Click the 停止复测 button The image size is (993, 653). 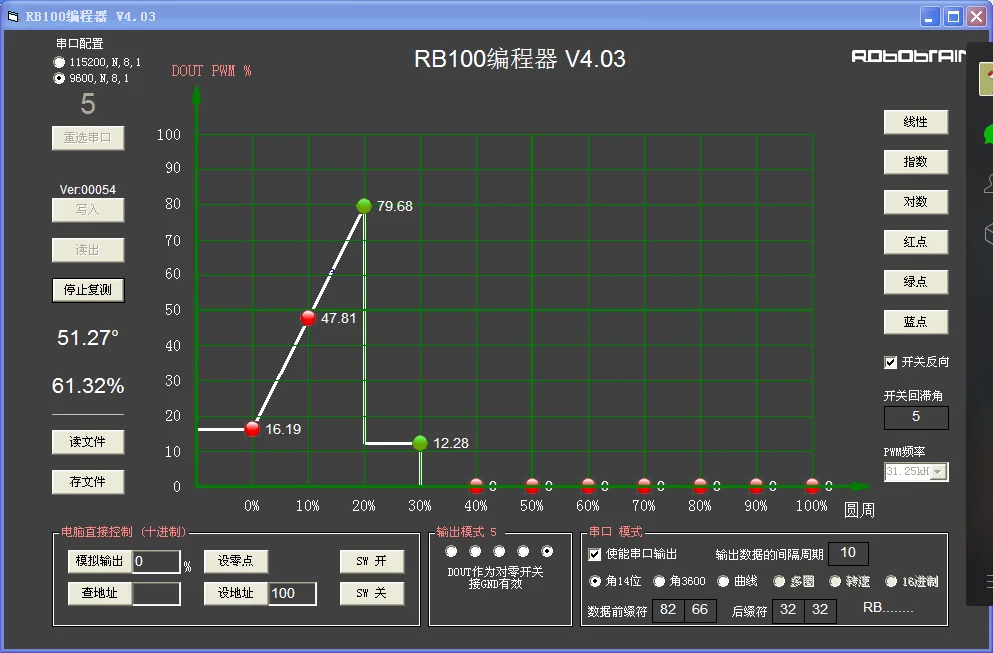point(87,290)
